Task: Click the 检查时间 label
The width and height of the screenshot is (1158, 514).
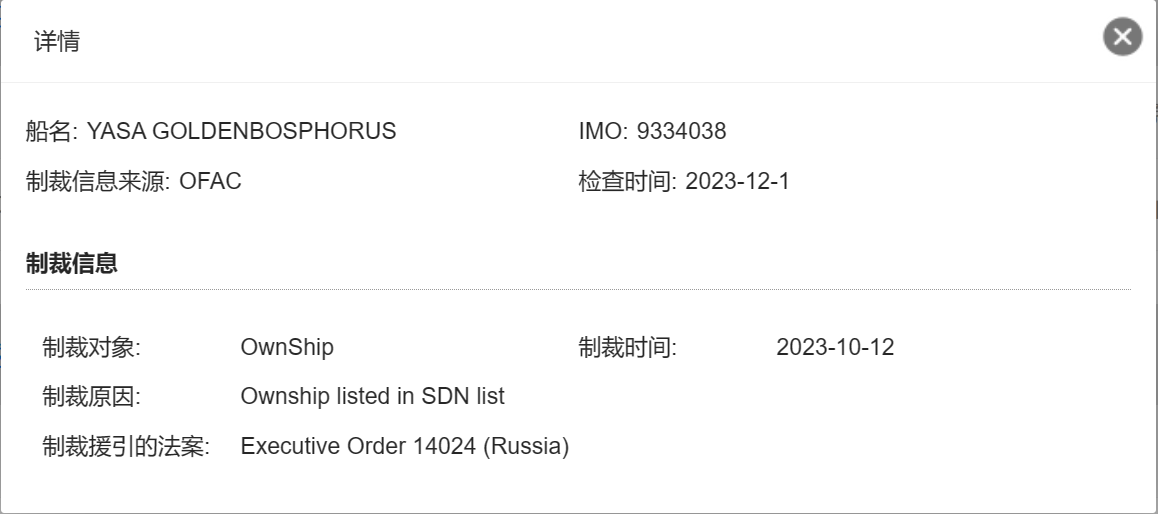Action: [x=628, y=182]
